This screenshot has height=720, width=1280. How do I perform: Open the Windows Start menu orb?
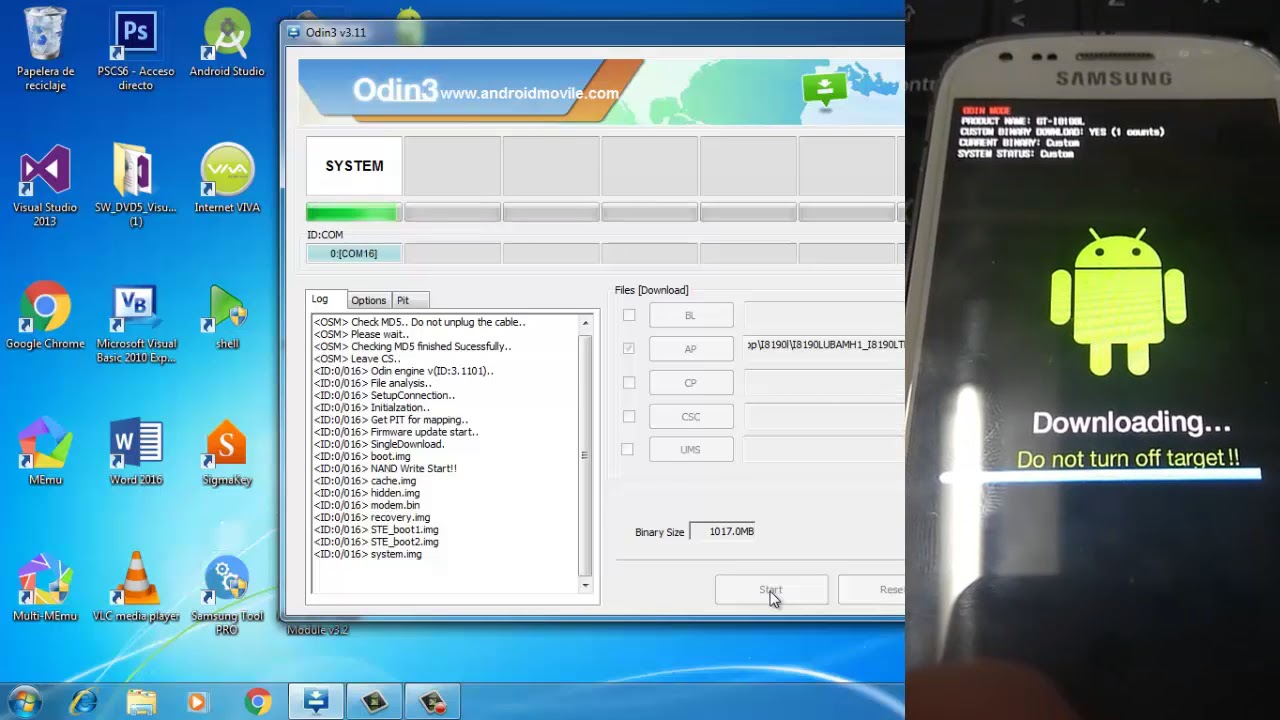24,701
